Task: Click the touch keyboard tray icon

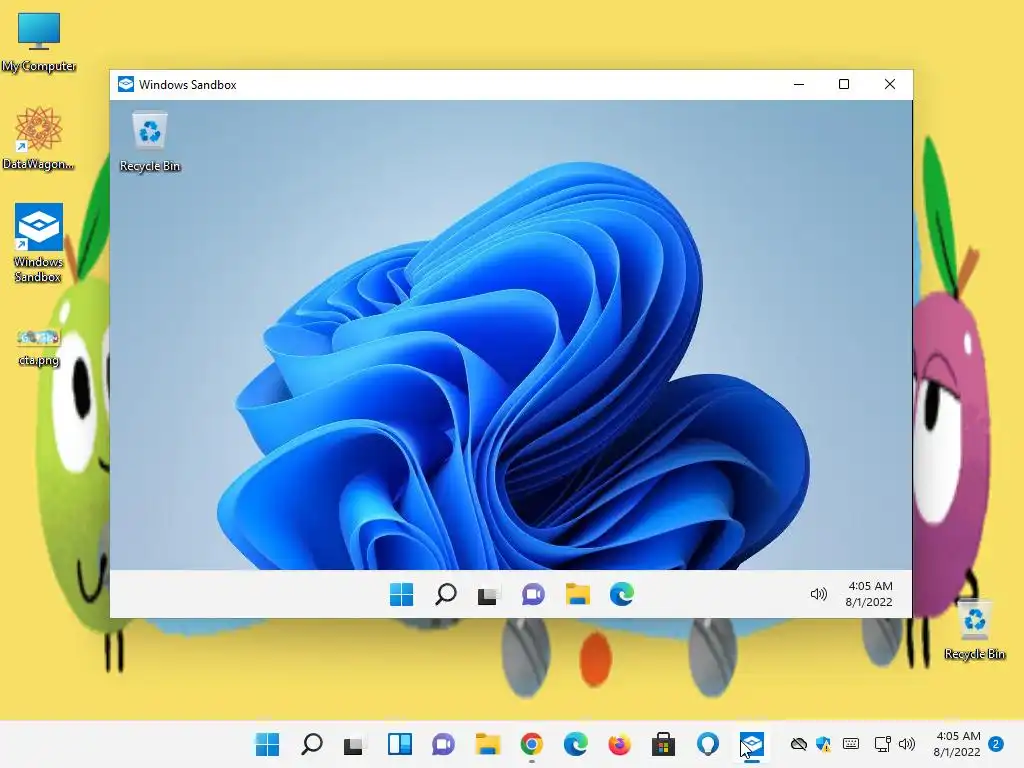Action: tap(850, 744)
